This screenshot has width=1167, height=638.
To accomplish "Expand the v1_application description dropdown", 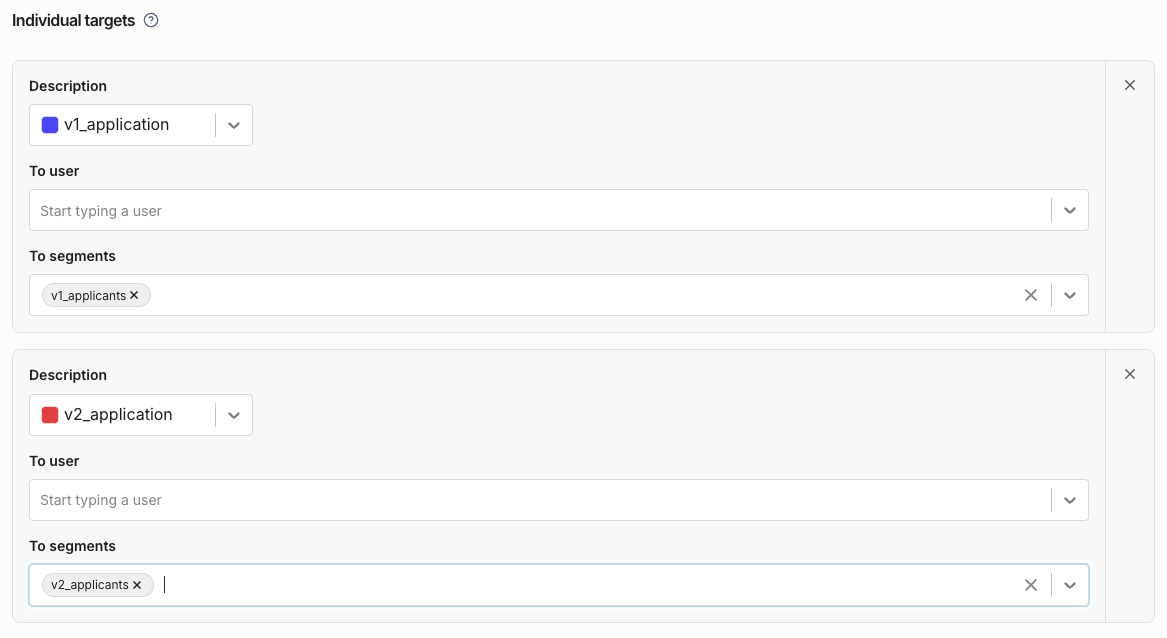I will click(x=234, y=124).
